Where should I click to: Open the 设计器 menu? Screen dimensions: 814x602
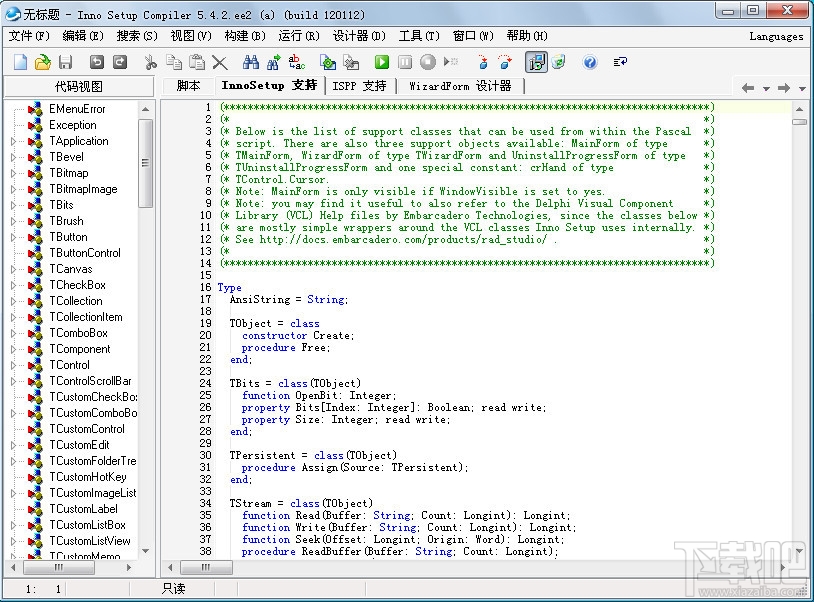point(358,36)
